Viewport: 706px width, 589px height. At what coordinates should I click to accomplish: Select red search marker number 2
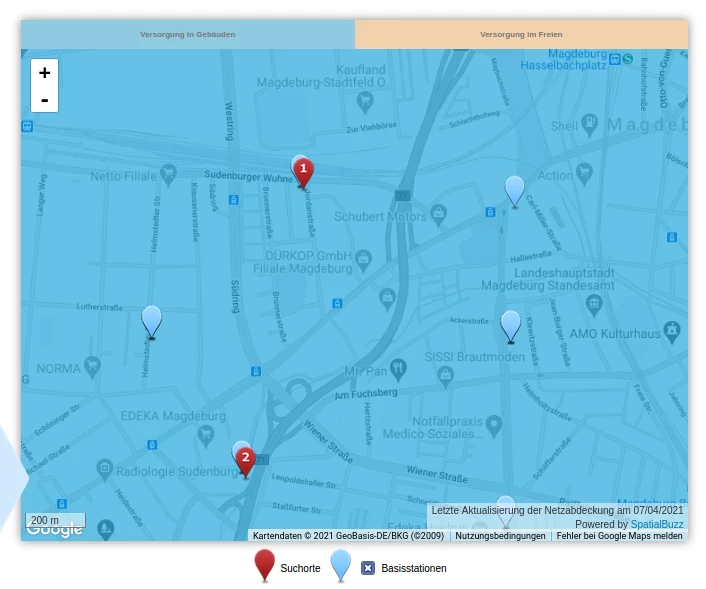[245, 462]
